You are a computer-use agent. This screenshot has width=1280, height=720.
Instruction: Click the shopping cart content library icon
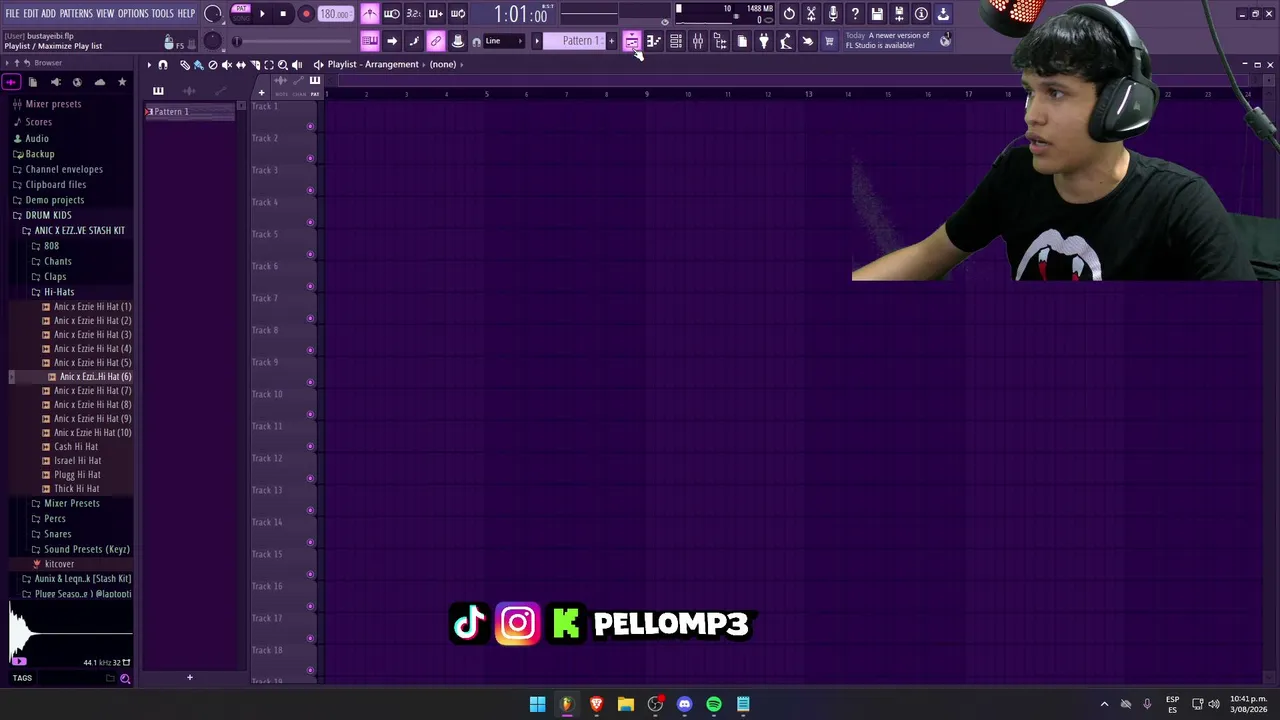tap(829, 41)
